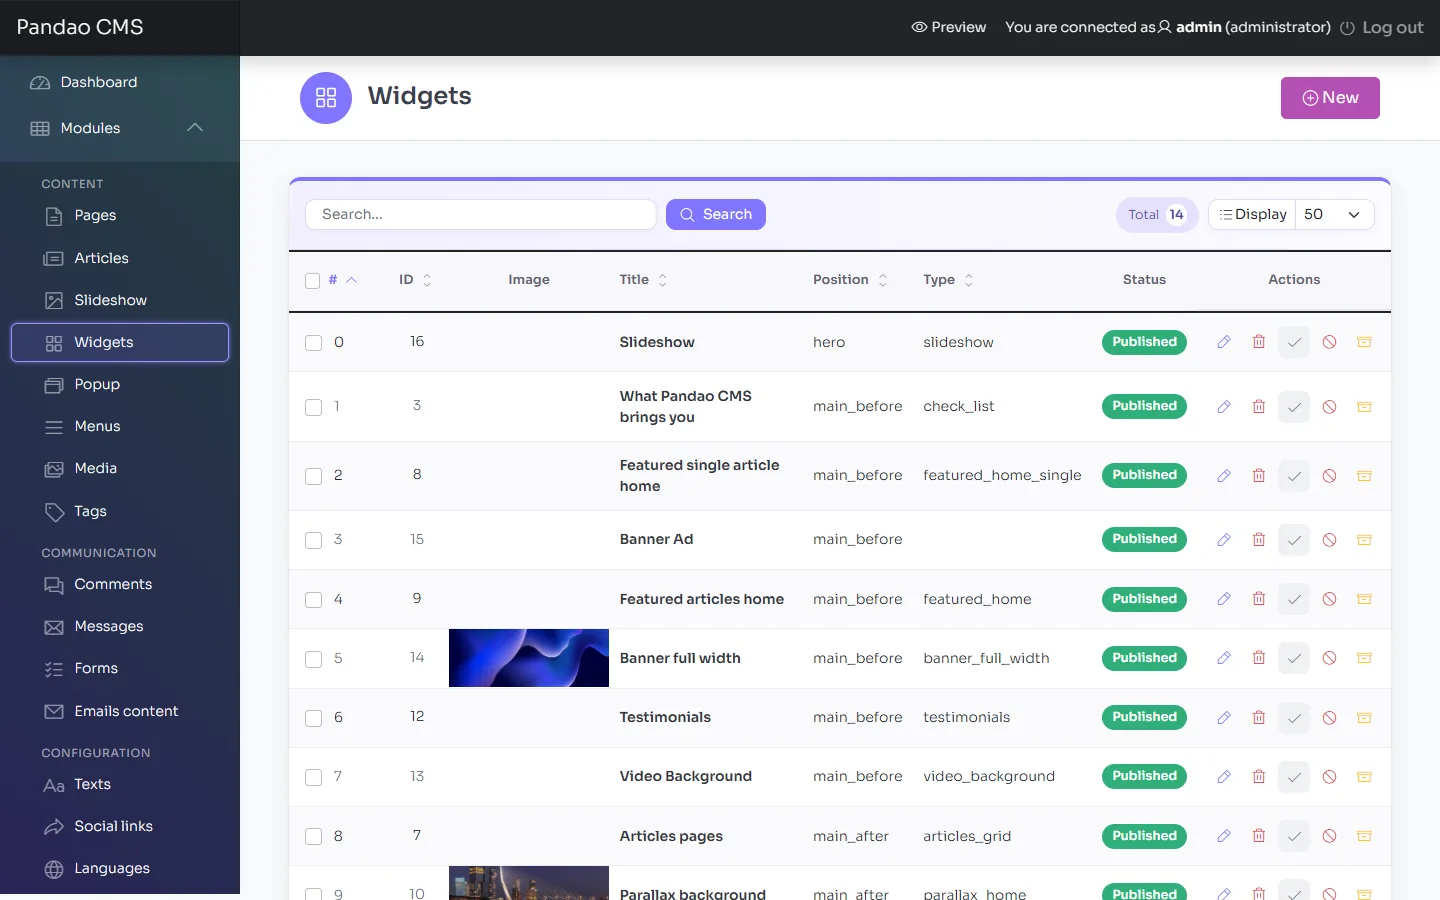Click ban icon in Featured single article row
1440x900 pixels.
coord(1329,476)
